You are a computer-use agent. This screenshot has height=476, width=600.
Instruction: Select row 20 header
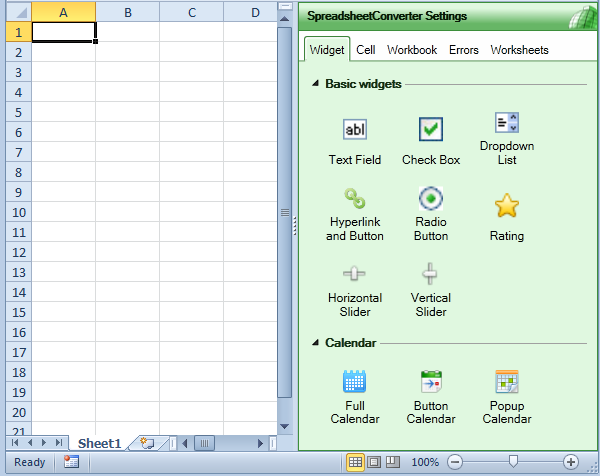click(x=18, y=412)
